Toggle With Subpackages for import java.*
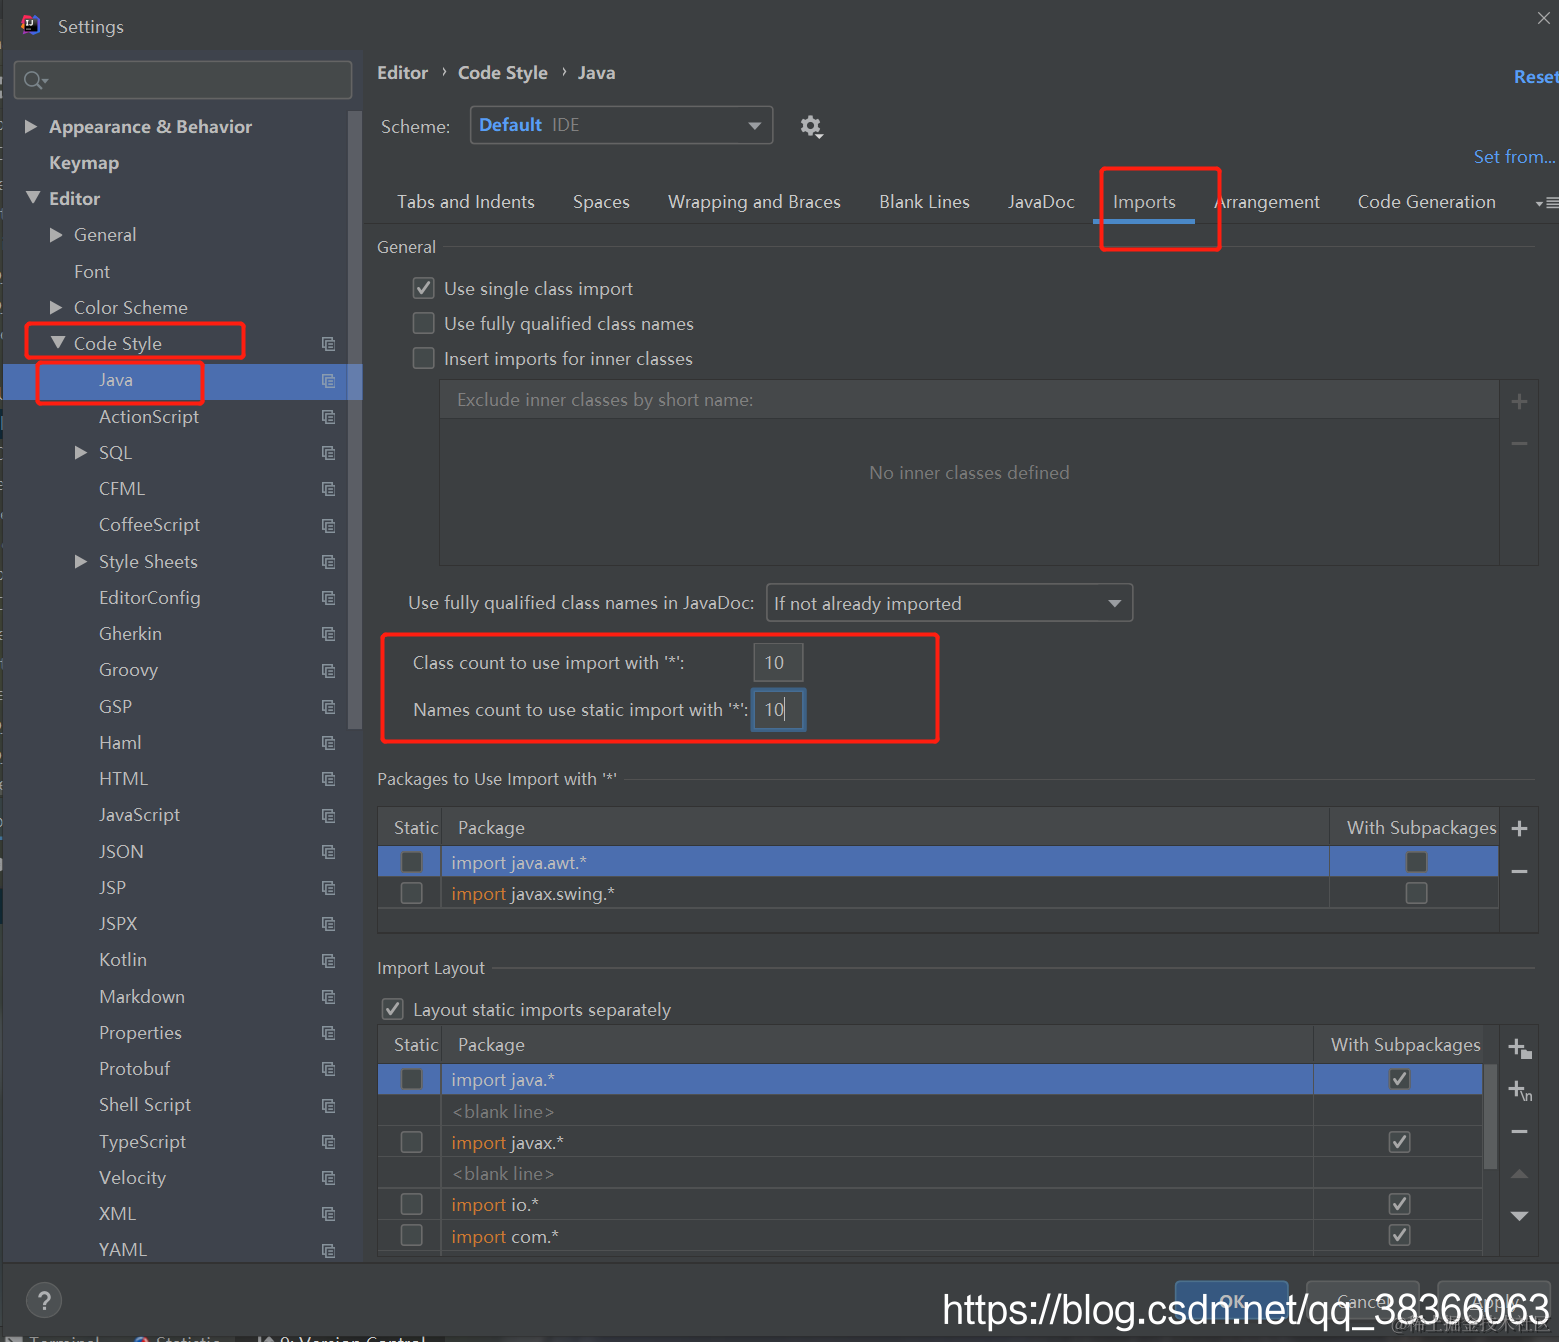 pos(1399,1079)
